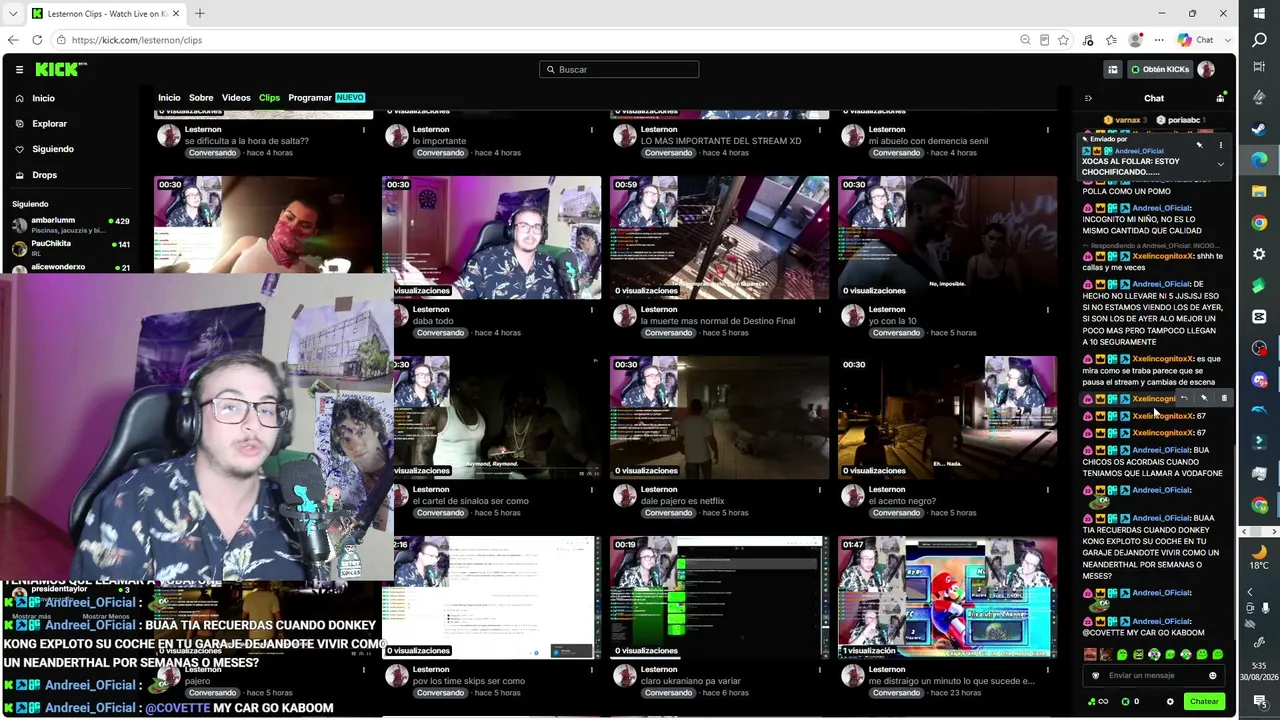Reply to the hovered XxelincognitoxX message
Screen dimensions: 1280x720
1184,398
